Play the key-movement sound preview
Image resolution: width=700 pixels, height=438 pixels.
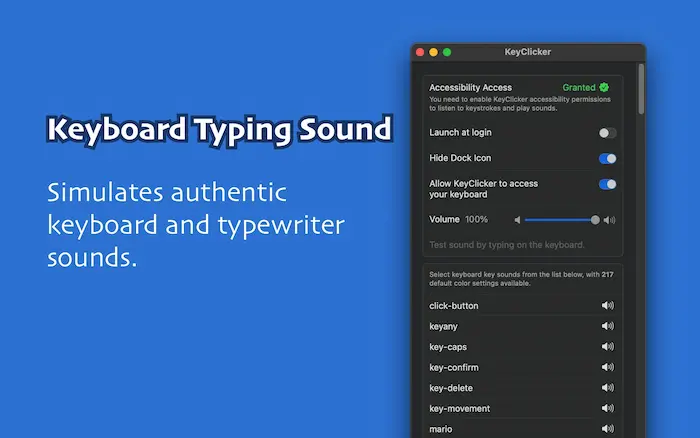pos(607,408)
